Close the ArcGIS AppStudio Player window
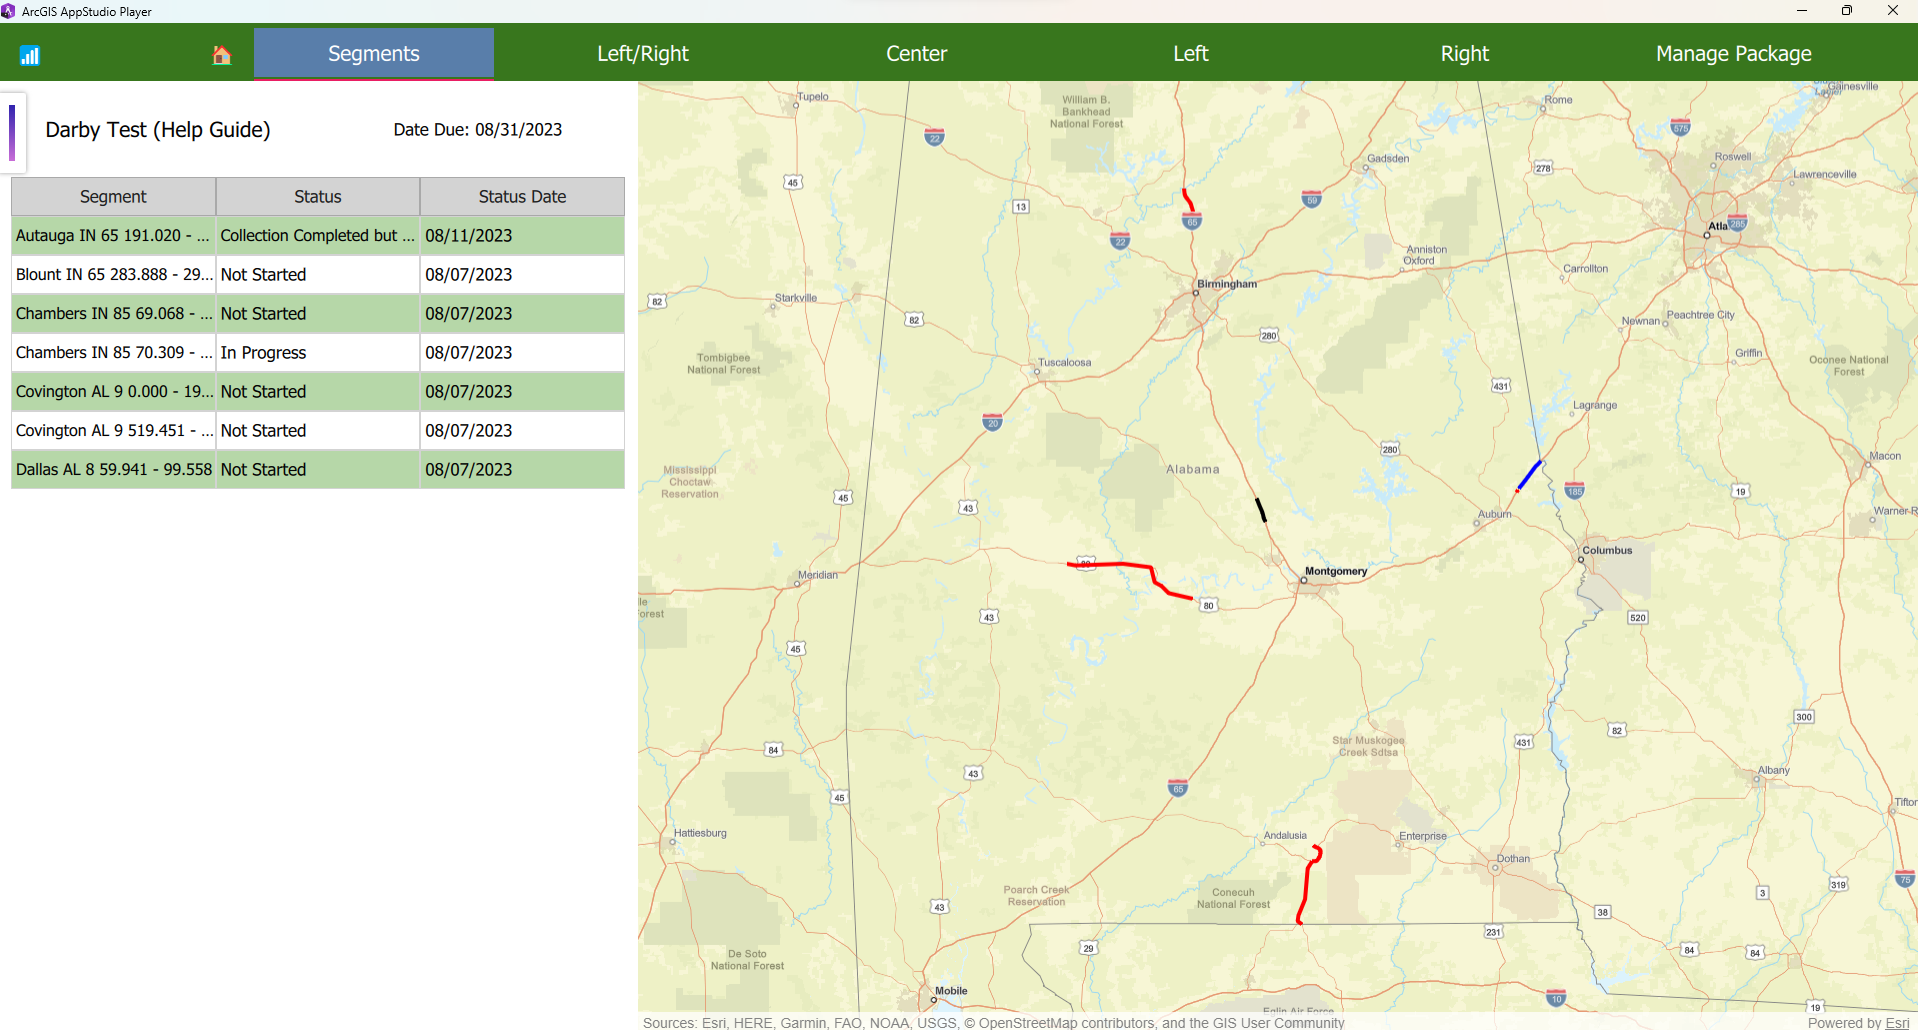The height and width of the screenshot is (1030, 1918). click(1893, 11)
